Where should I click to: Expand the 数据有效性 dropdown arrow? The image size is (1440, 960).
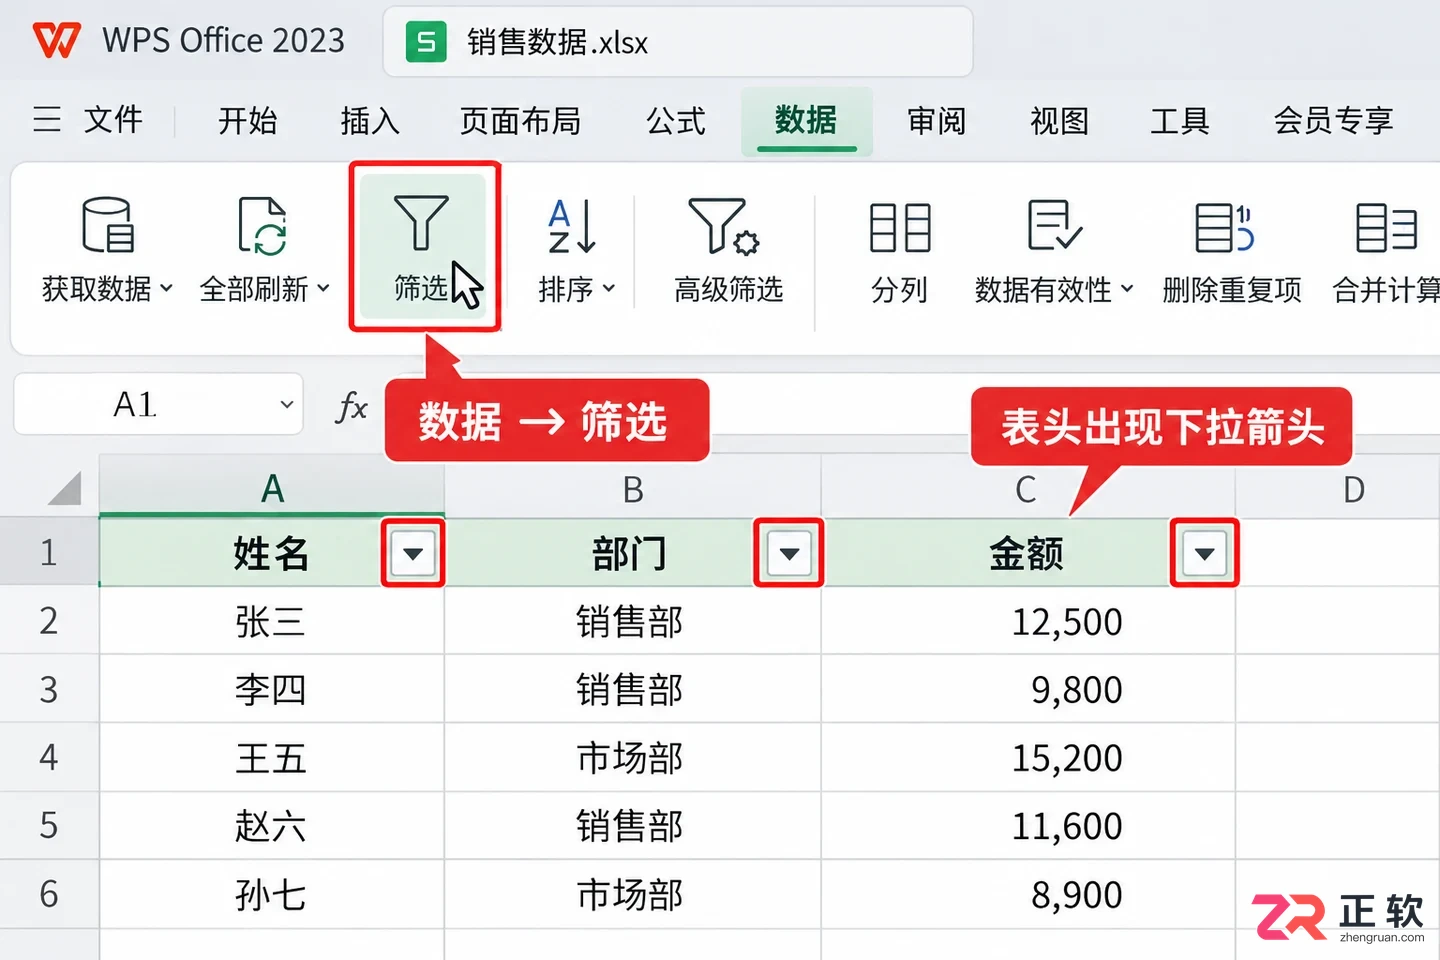click(x=1127, y=289)
